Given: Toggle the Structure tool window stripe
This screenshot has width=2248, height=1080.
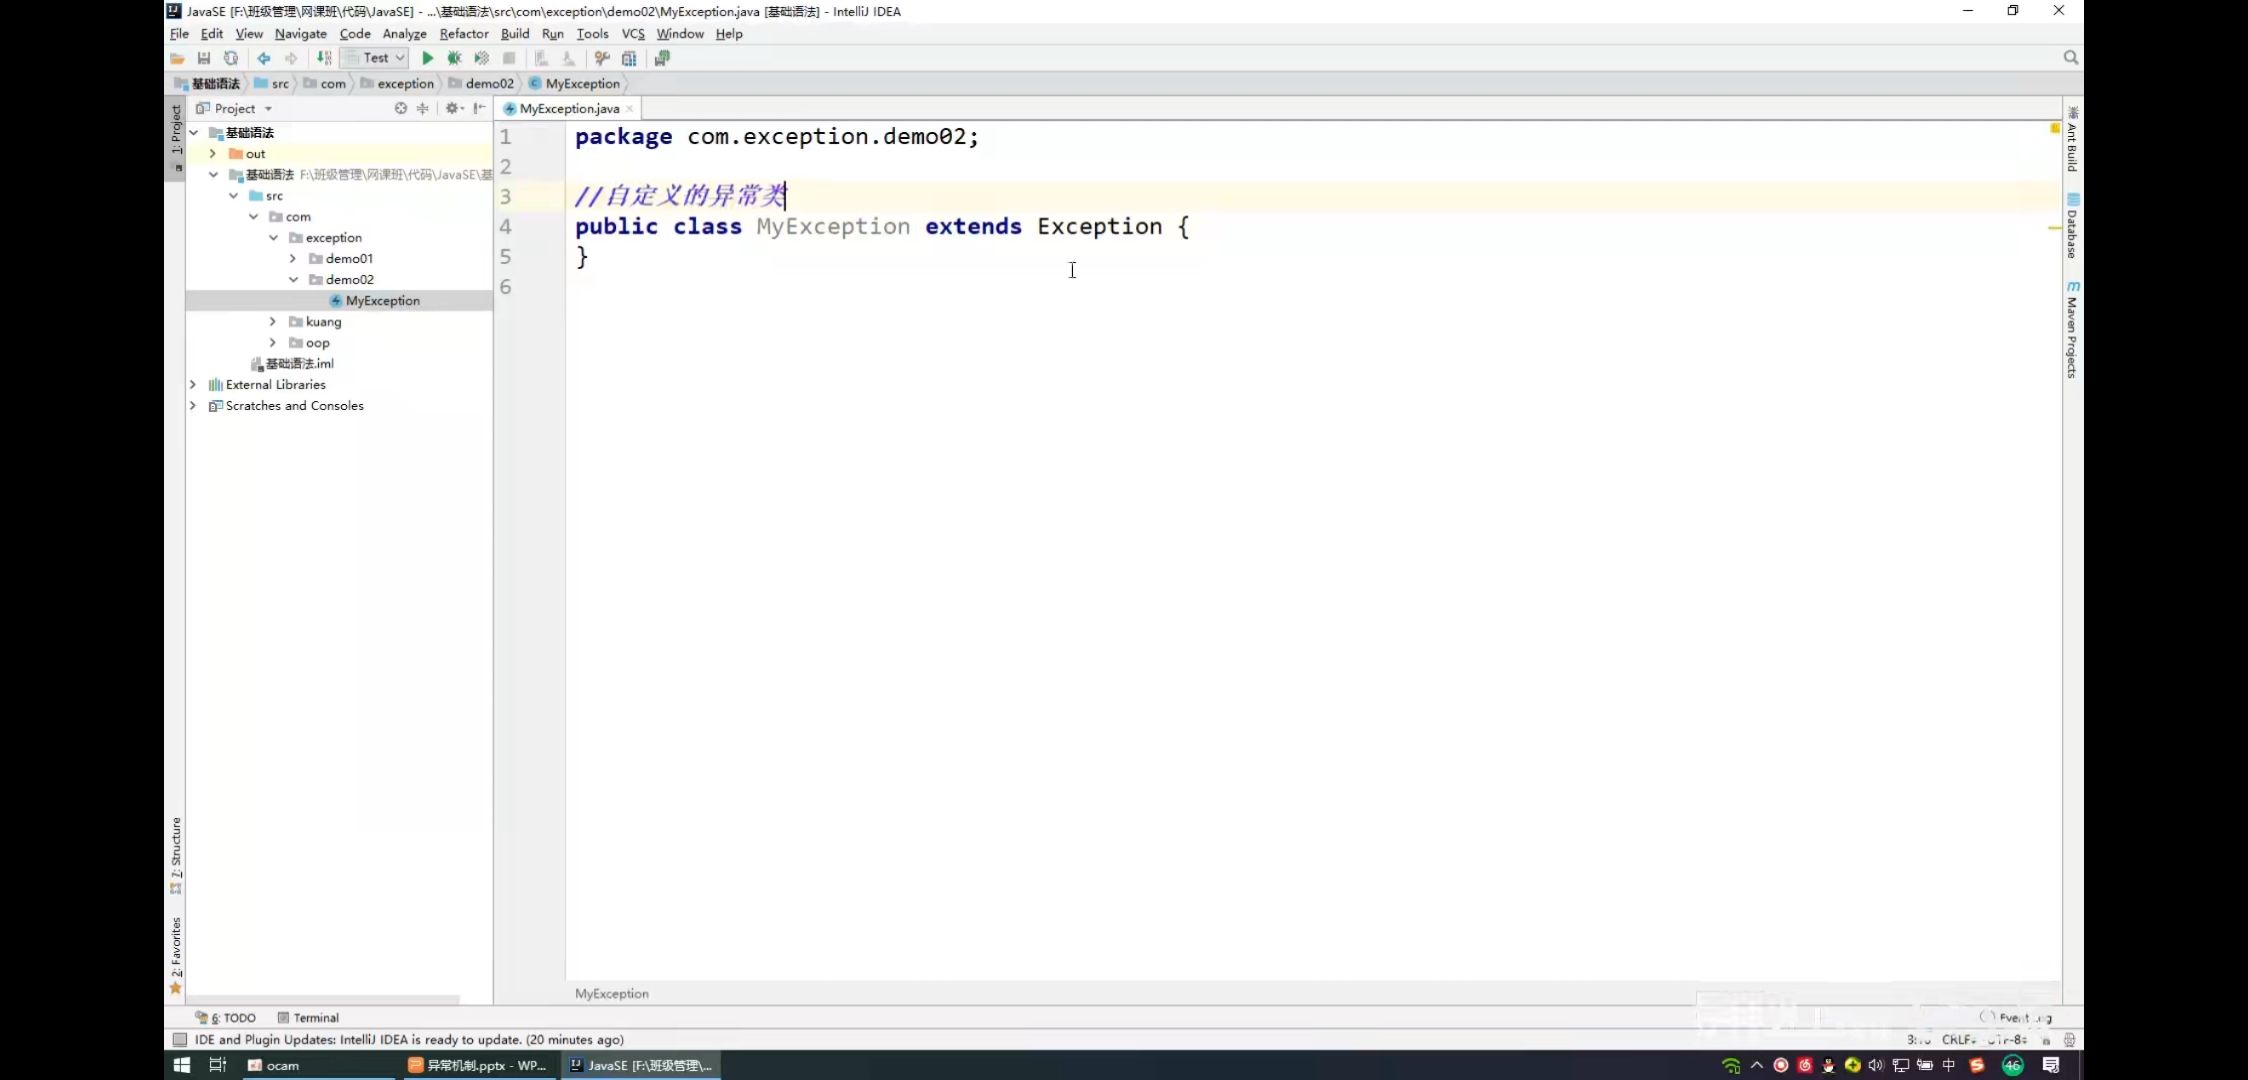Looking at the screenshot, I should [176, 848].
